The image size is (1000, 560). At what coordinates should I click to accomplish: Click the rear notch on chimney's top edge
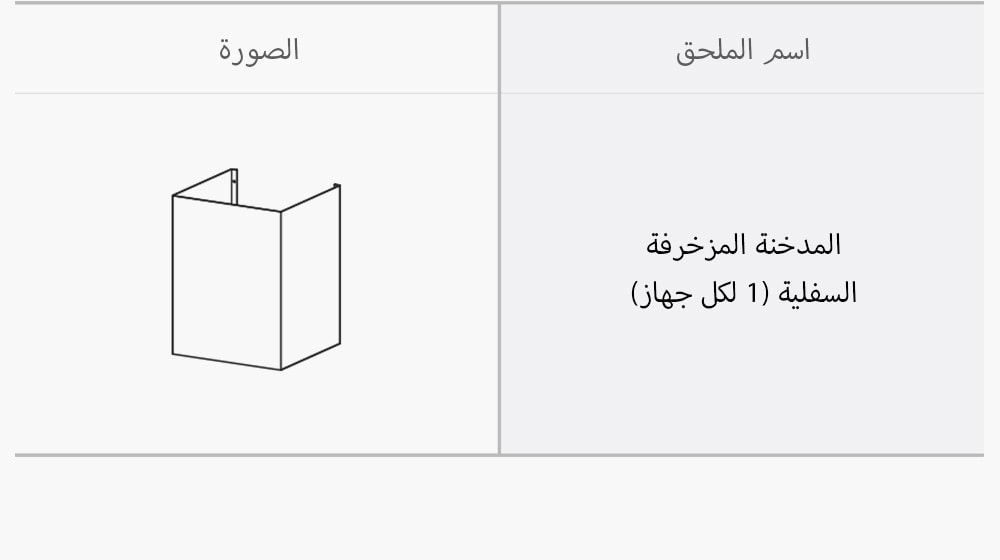coord(233,178)
